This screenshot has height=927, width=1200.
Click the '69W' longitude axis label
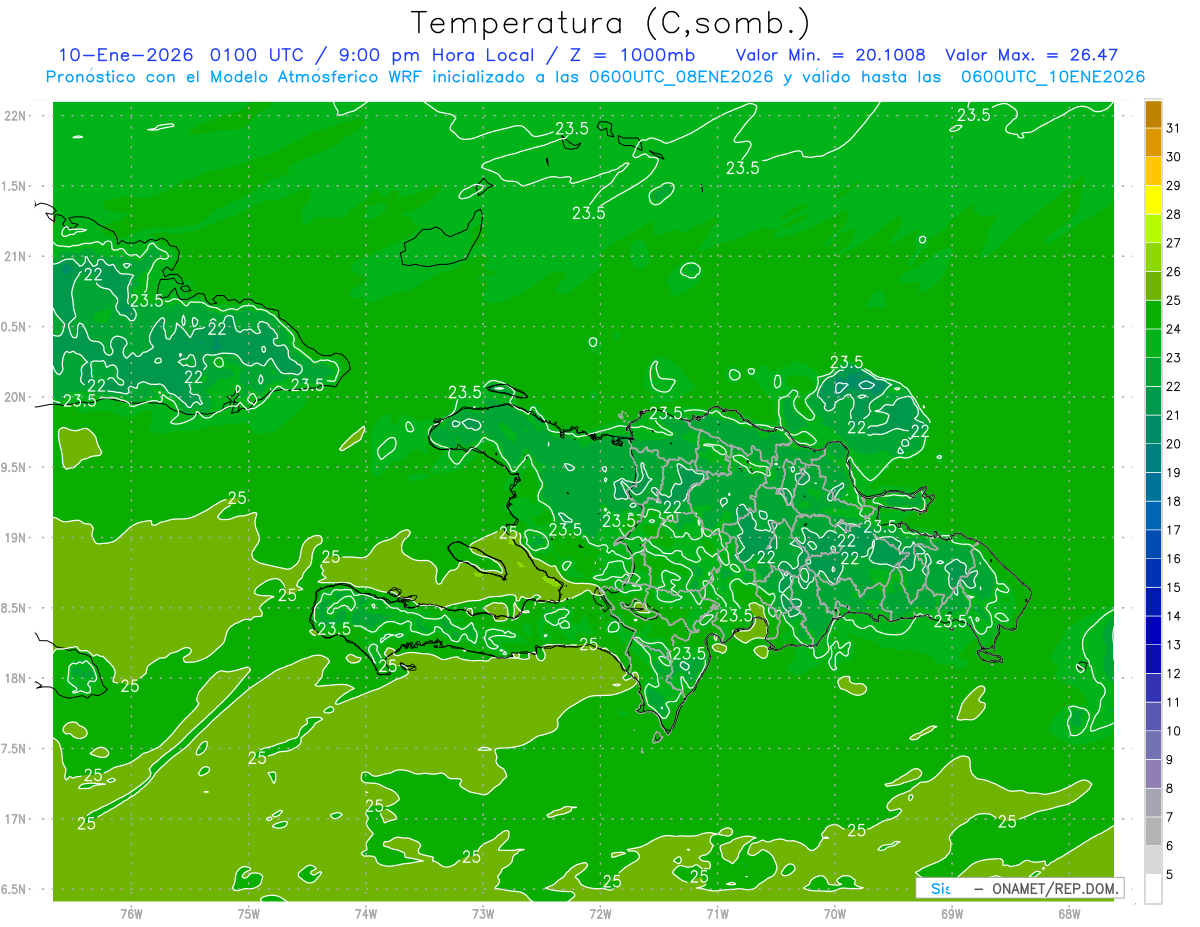(951, 914)
